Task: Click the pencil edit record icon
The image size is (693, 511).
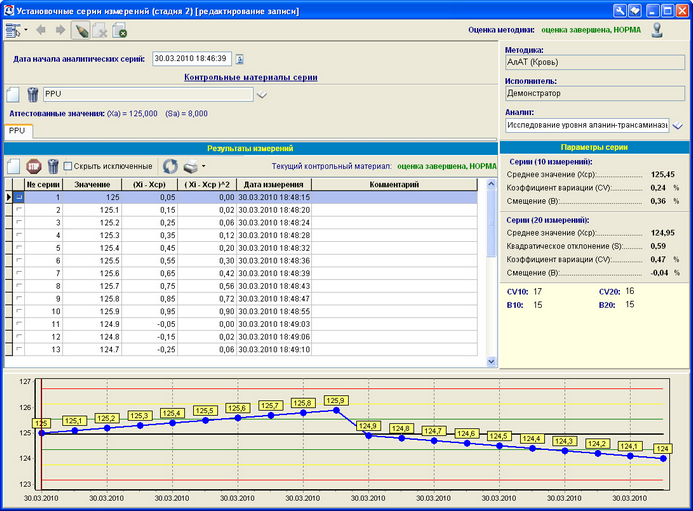Action: click(x=81, y=30)
